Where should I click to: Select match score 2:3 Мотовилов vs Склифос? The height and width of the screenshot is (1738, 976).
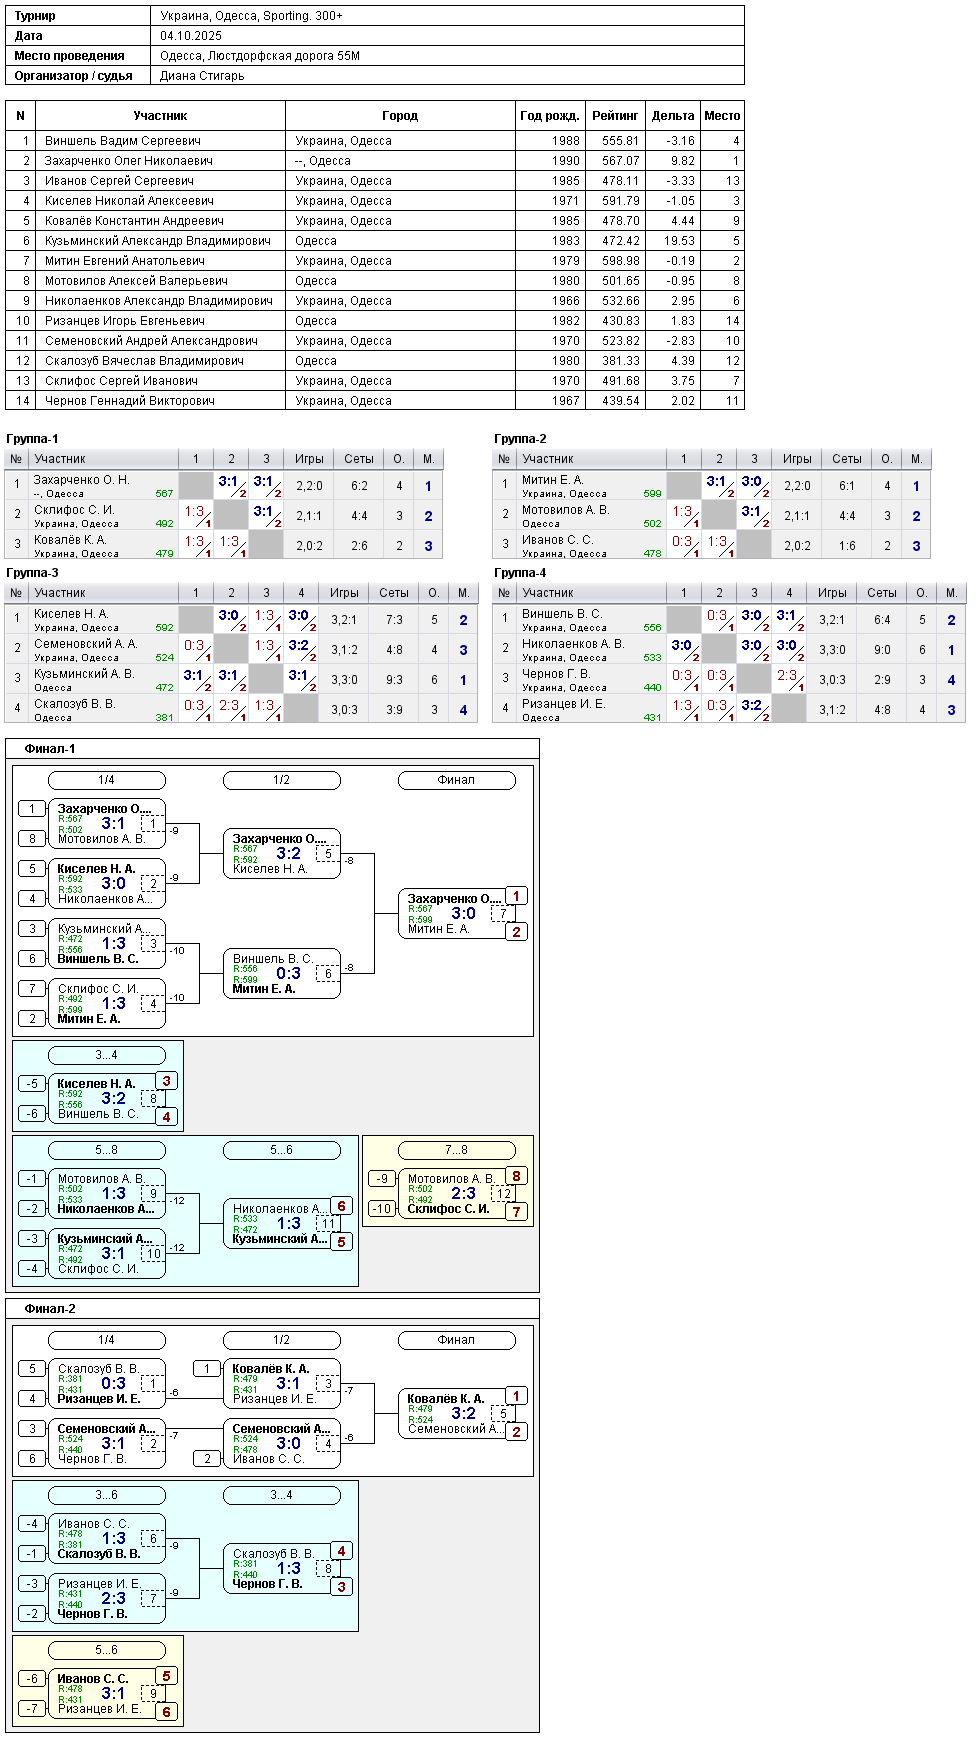[463, 1193]
